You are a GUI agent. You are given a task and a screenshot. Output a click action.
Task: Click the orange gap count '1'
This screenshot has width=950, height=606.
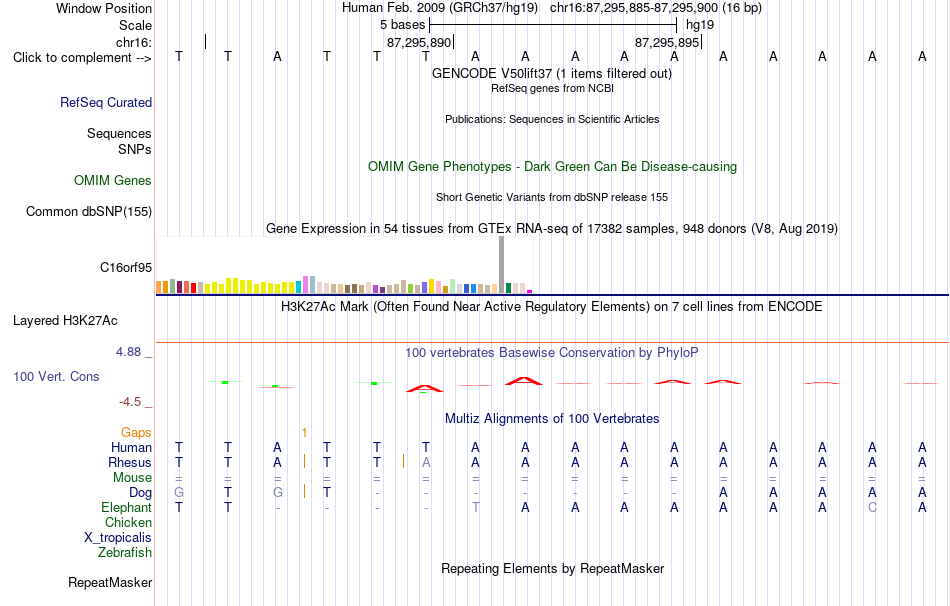tap(304, 433)
